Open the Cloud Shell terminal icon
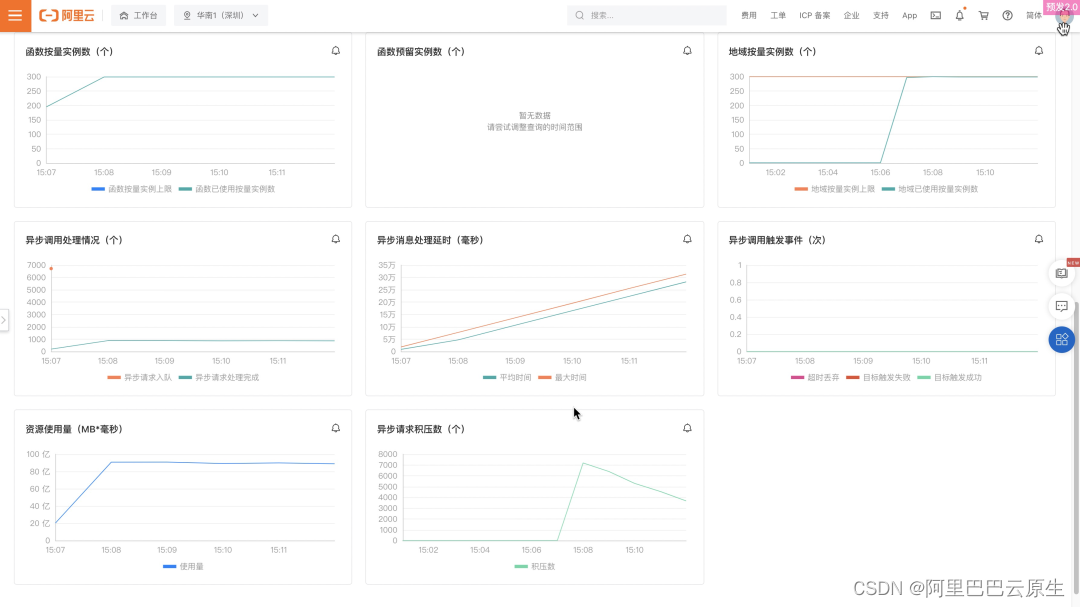The height and width of the screenshot is (607, 1080). click(935, 15)
